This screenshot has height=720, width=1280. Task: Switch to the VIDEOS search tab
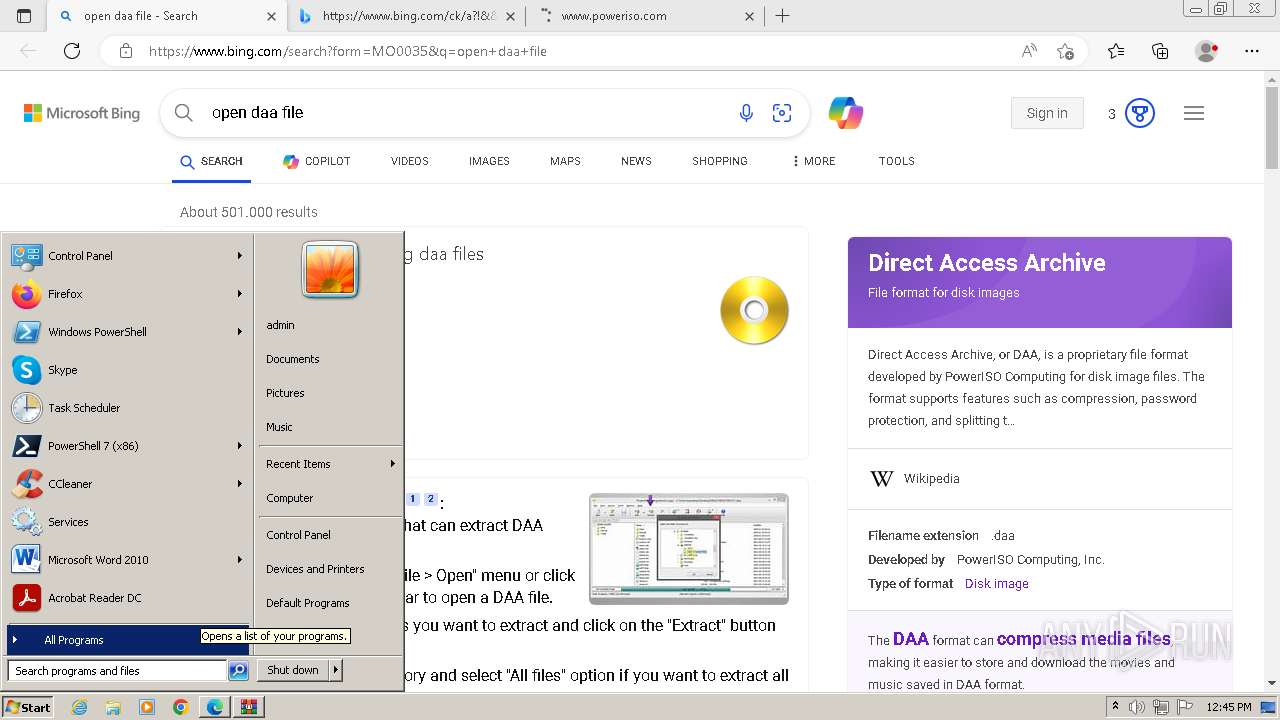pyautogui.click(x=410, y=161)
